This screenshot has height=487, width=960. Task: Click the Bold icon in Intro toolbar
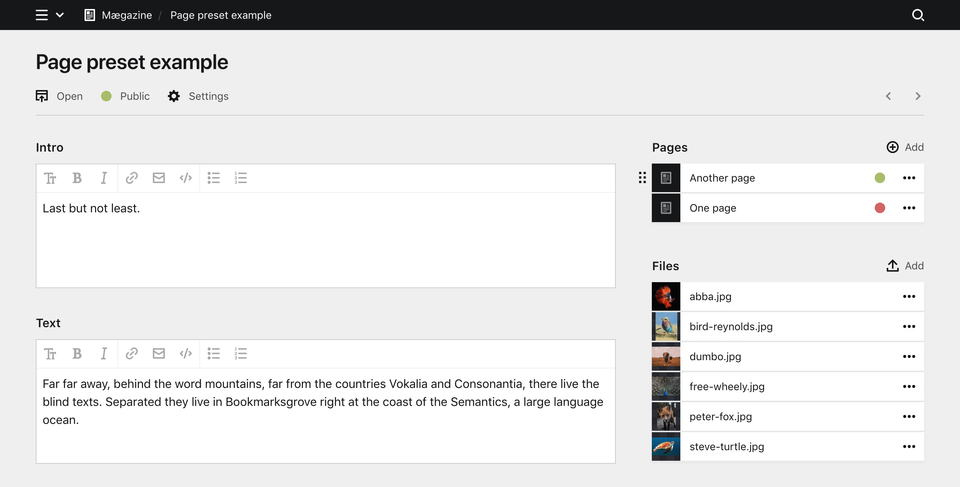77,178
